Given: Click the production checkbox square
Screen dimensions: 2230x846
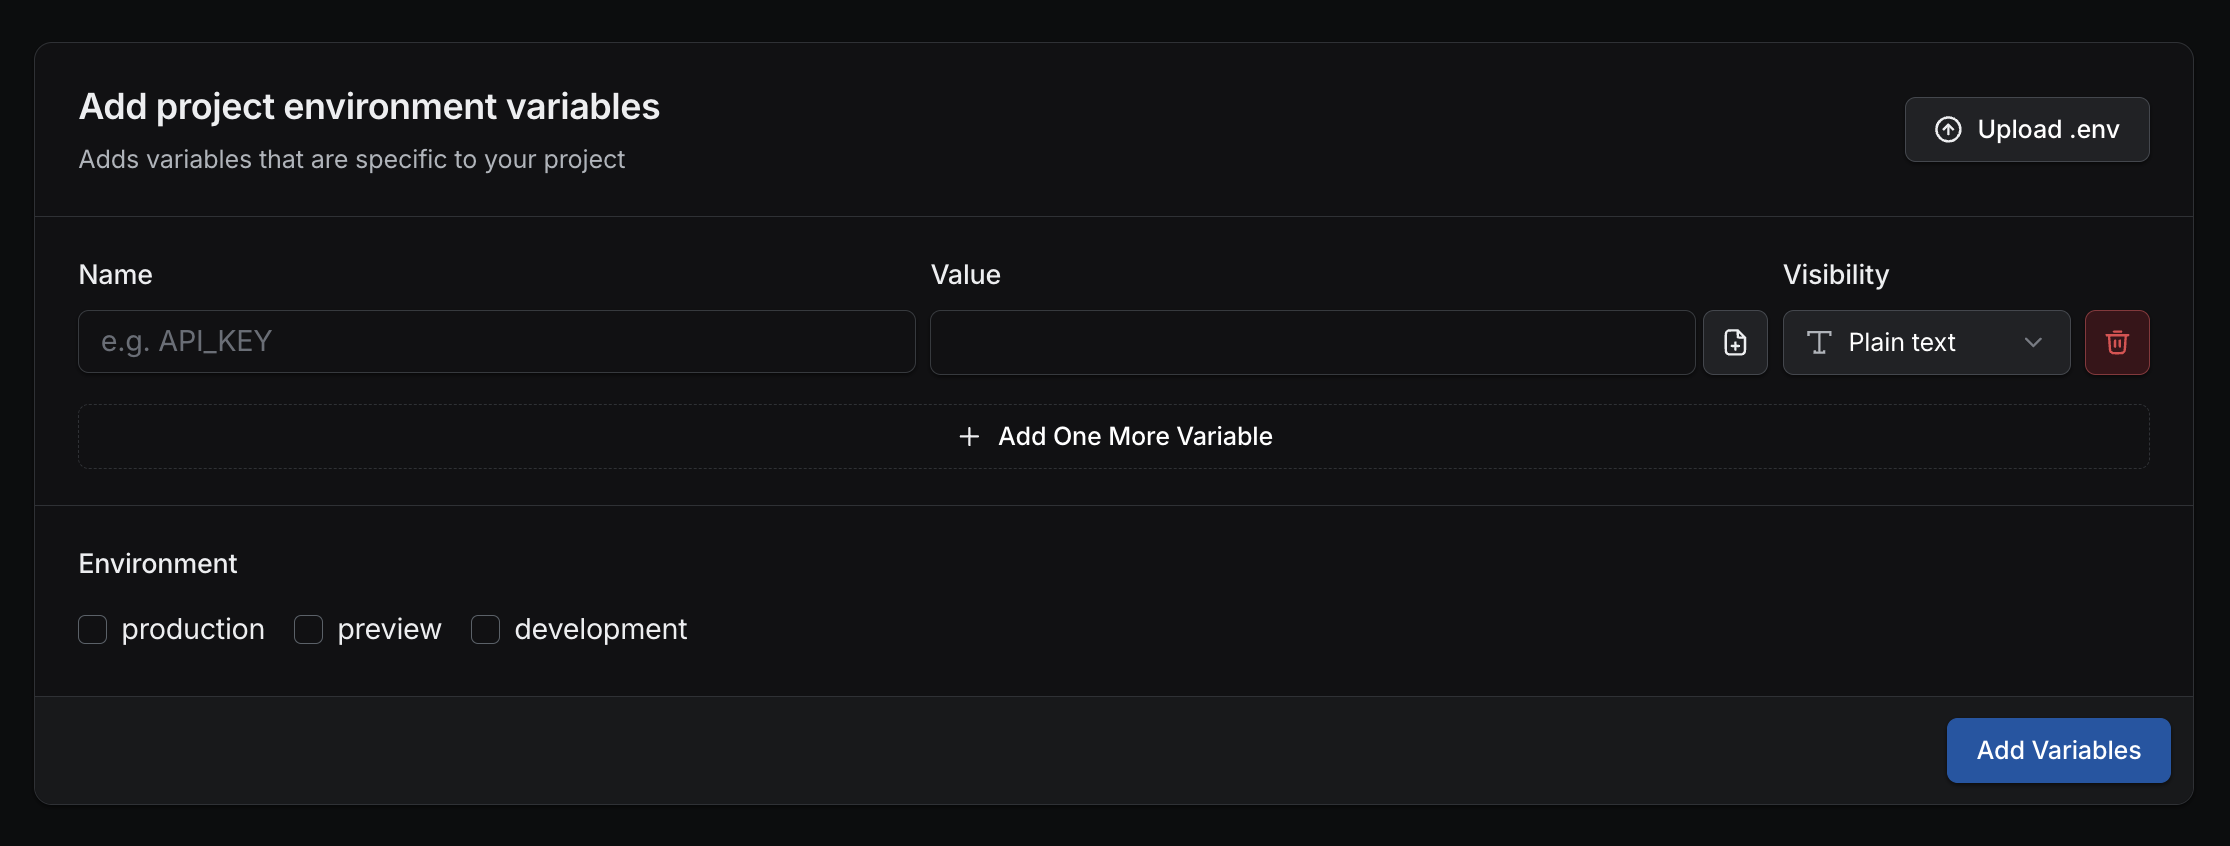Looking at the screenshot, I should coord(92,629).
